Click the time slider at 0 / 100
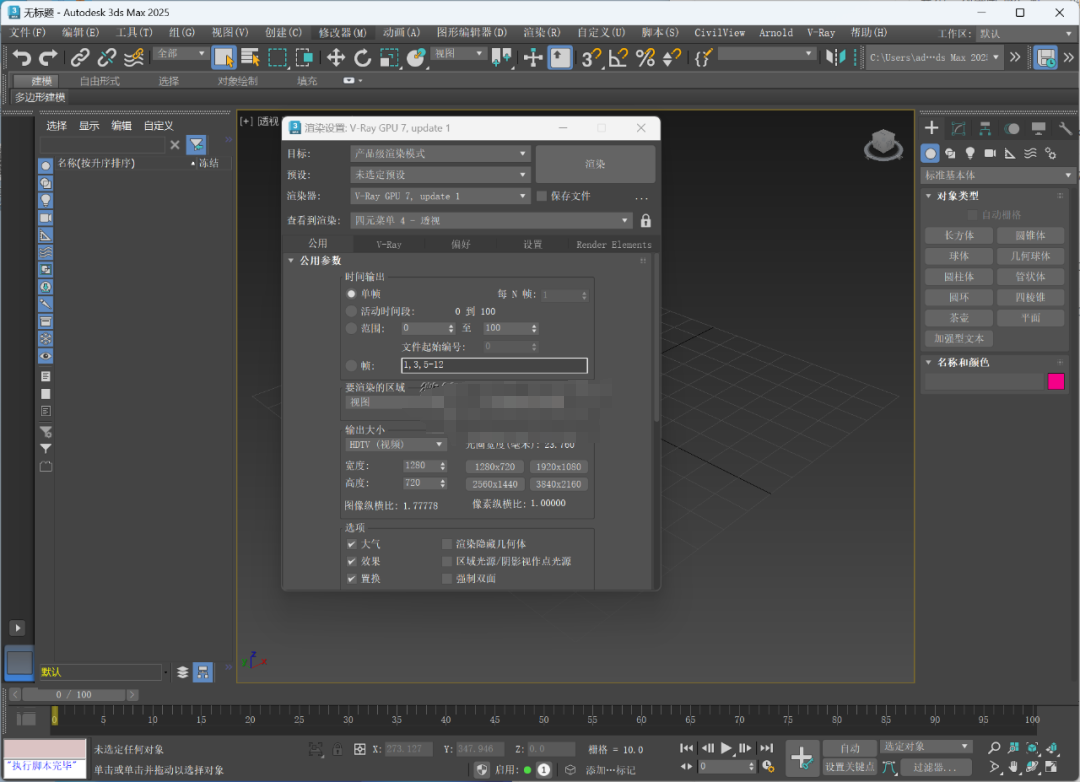 click(73, 694)
